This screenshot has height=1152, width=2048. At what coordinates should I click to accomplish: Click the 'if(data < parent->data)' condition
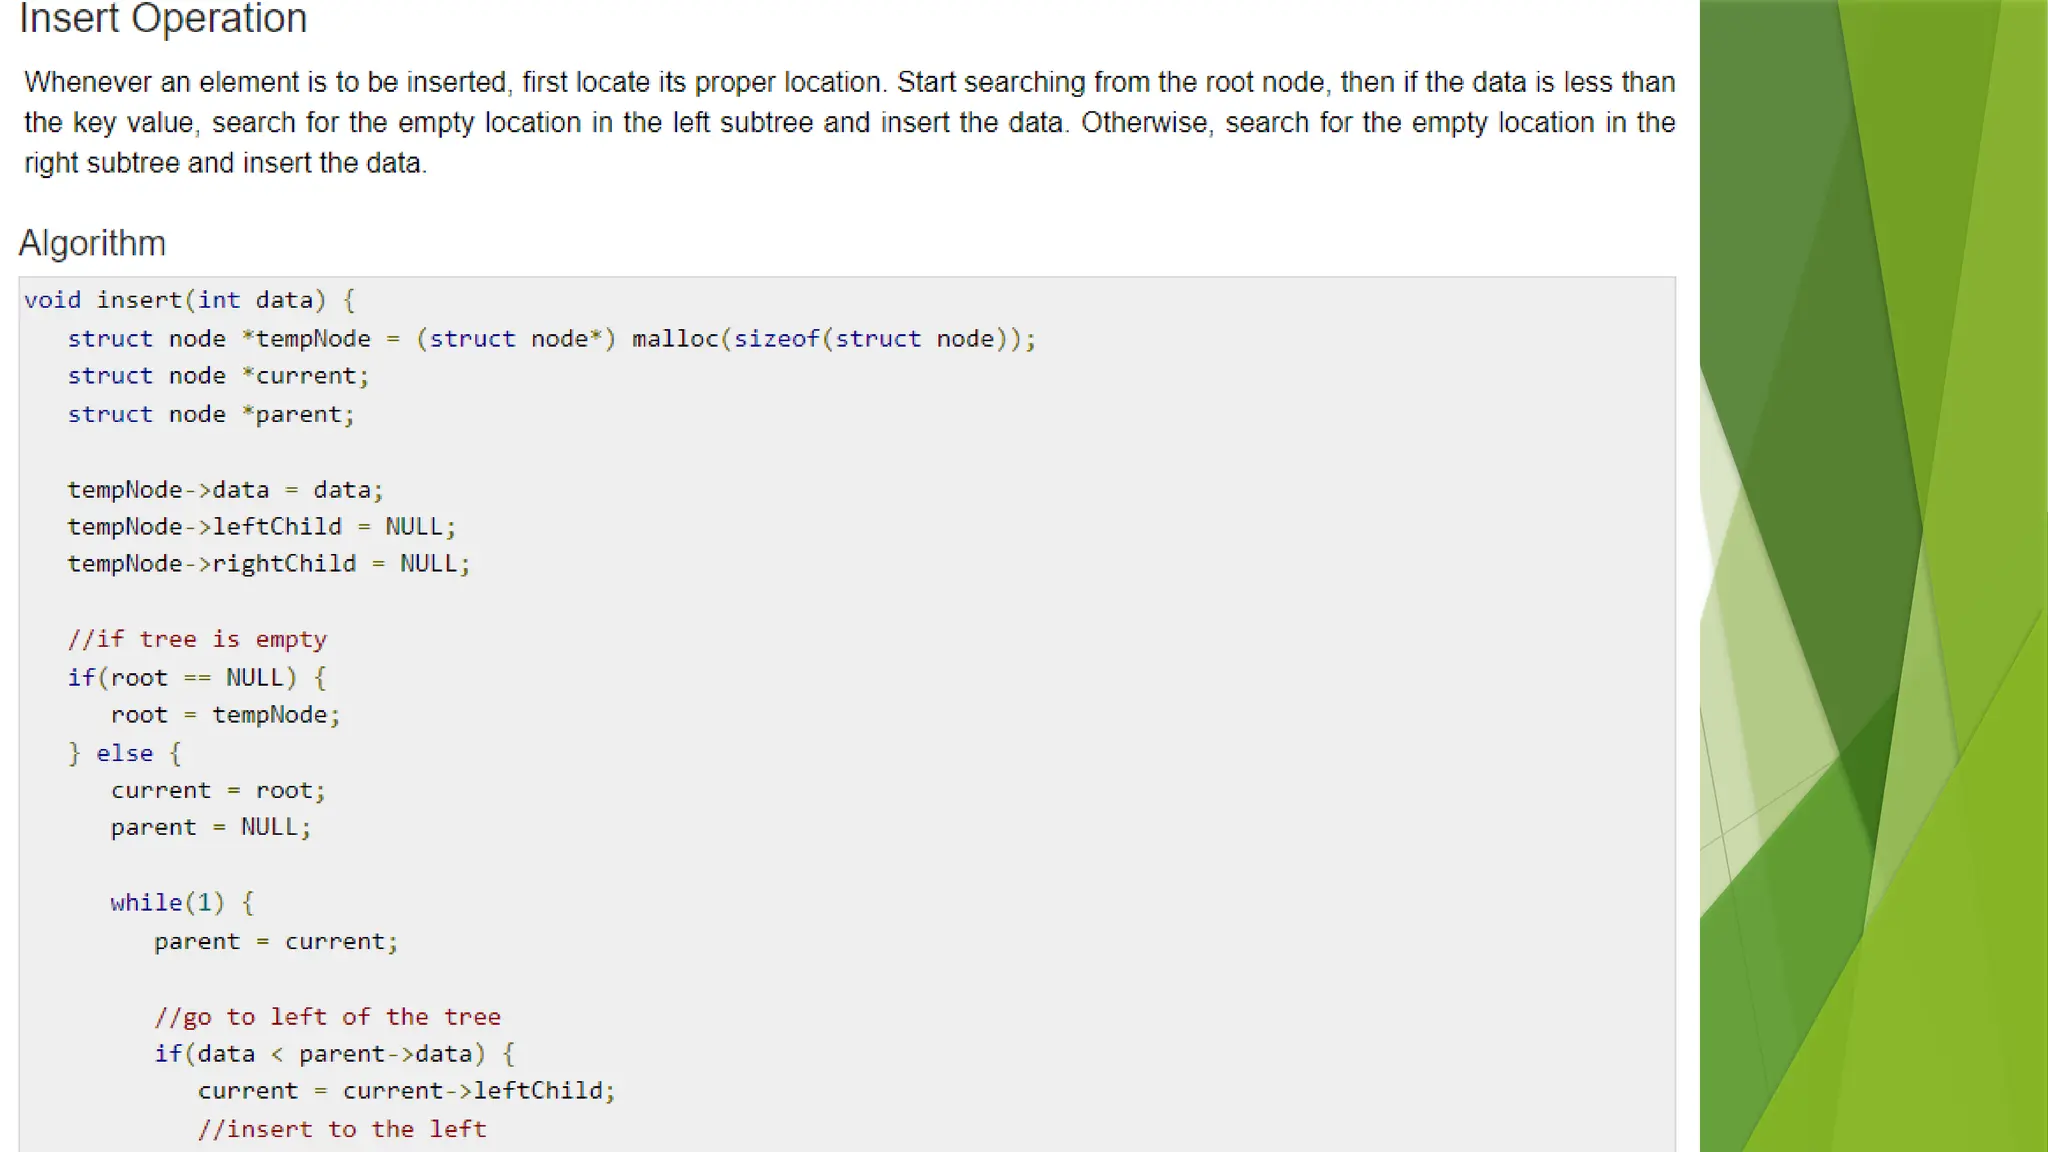pos(334,1054)
